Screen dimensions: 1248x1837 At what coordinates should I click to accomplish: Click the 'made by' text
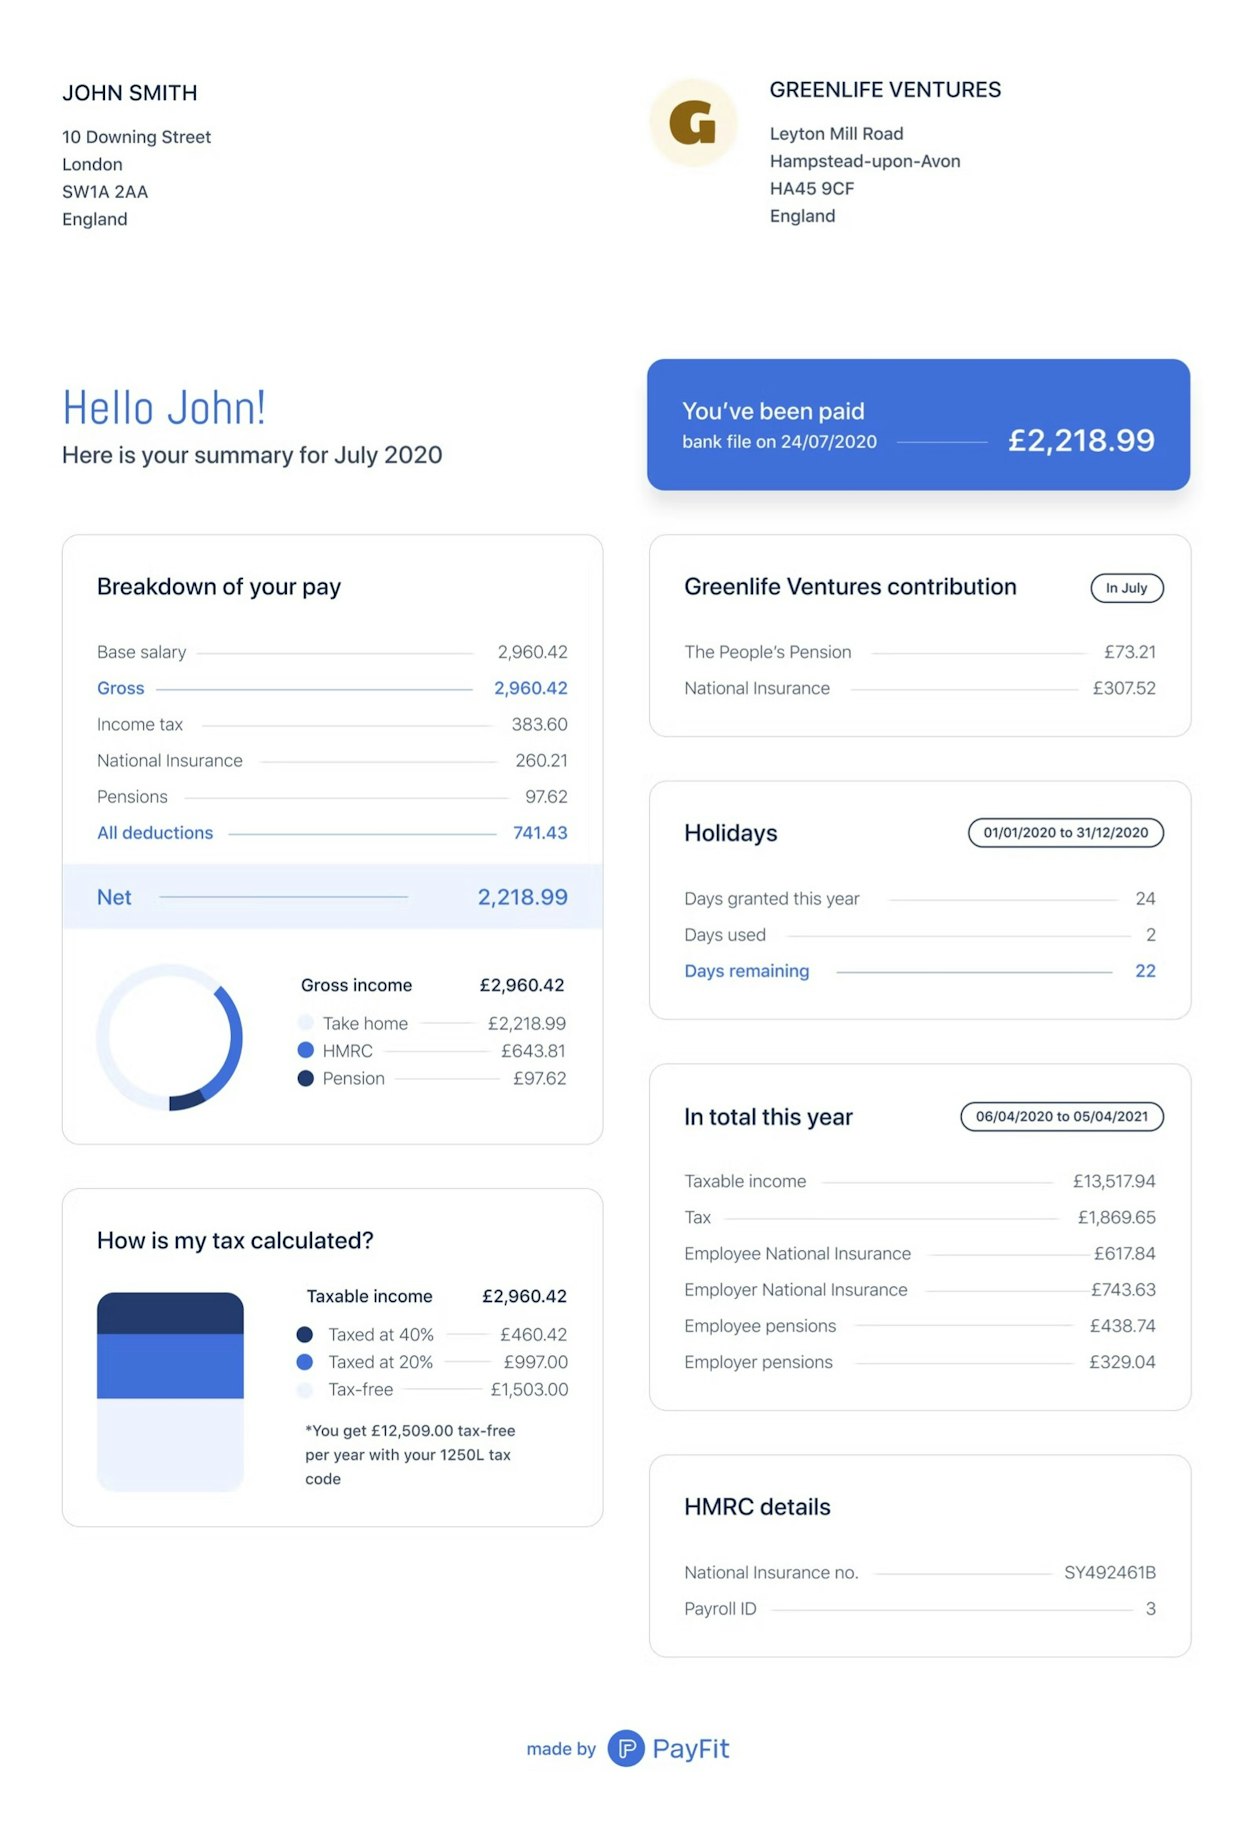561,1749
